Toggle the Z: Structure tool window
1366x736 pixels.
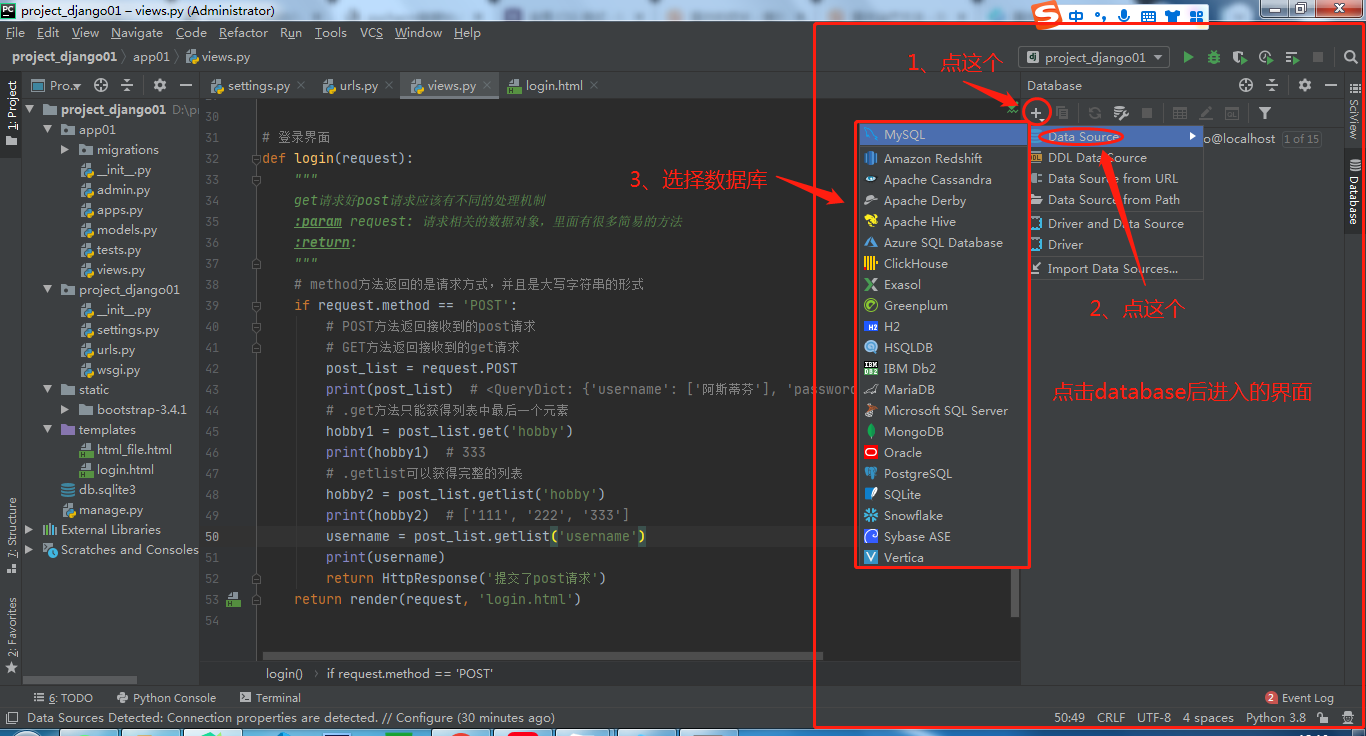point(12,535)
